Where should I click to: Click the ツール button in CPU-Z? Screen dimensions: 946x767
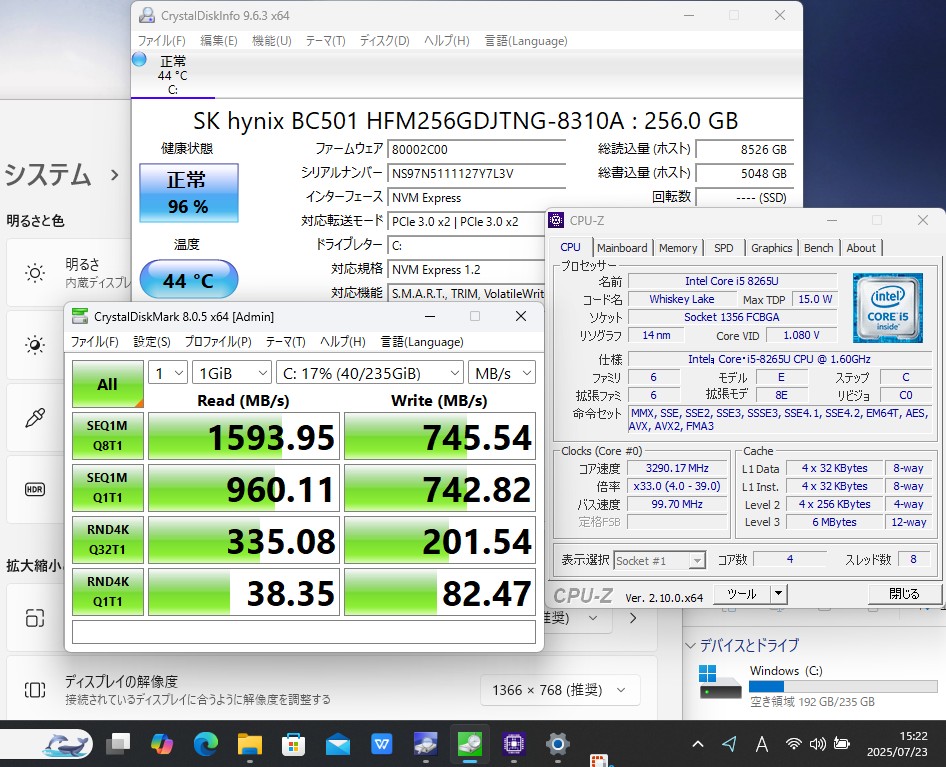pos(741,594)
